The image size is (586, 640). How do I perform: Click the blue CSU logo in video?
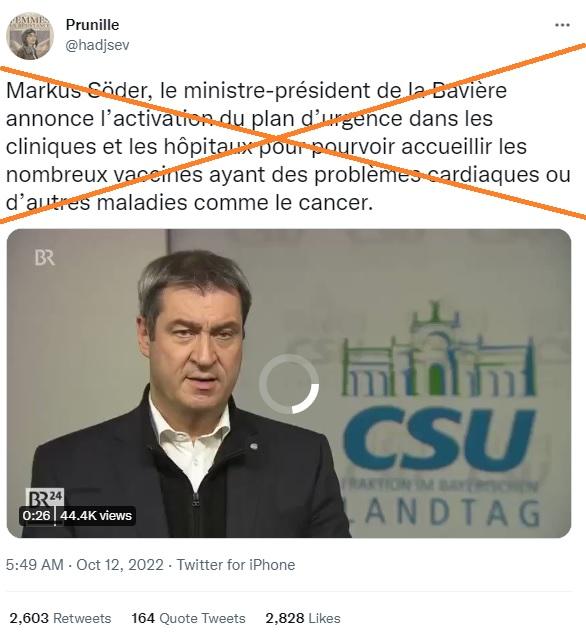(439, 439)
